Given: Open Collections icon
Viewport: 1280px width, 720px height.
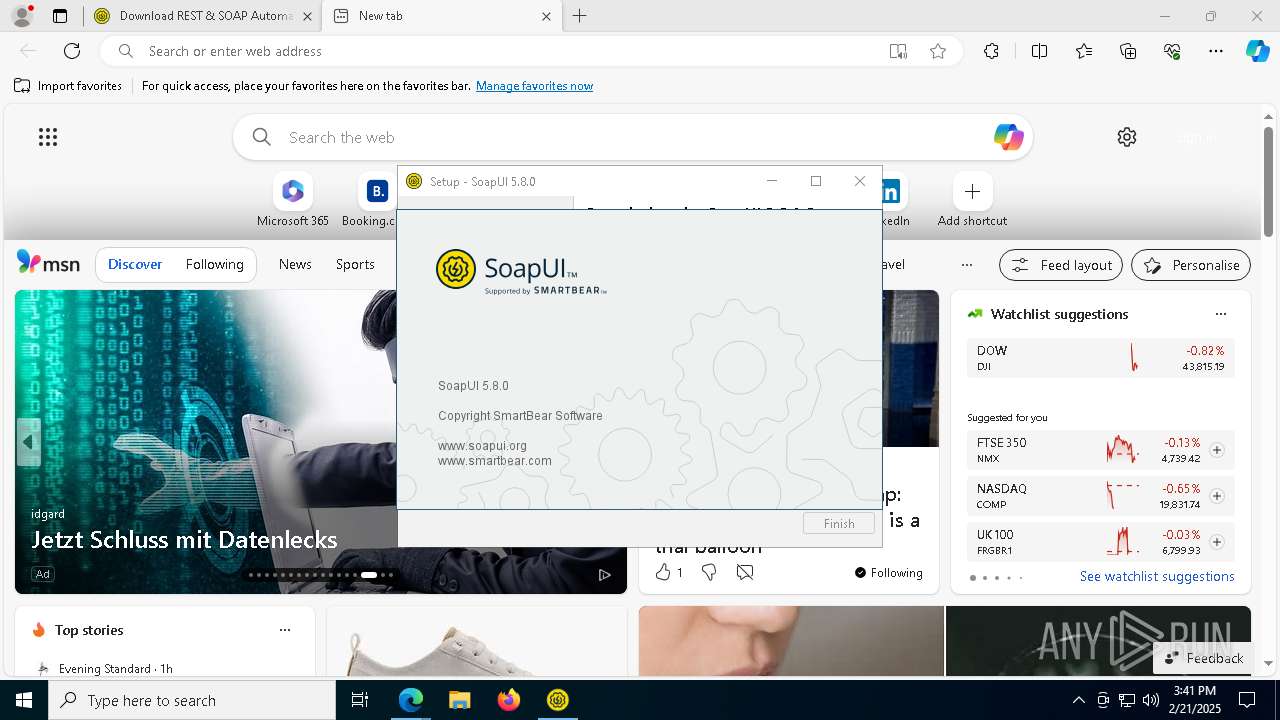Looking at the screenshot, I should tap(1128, 51).
